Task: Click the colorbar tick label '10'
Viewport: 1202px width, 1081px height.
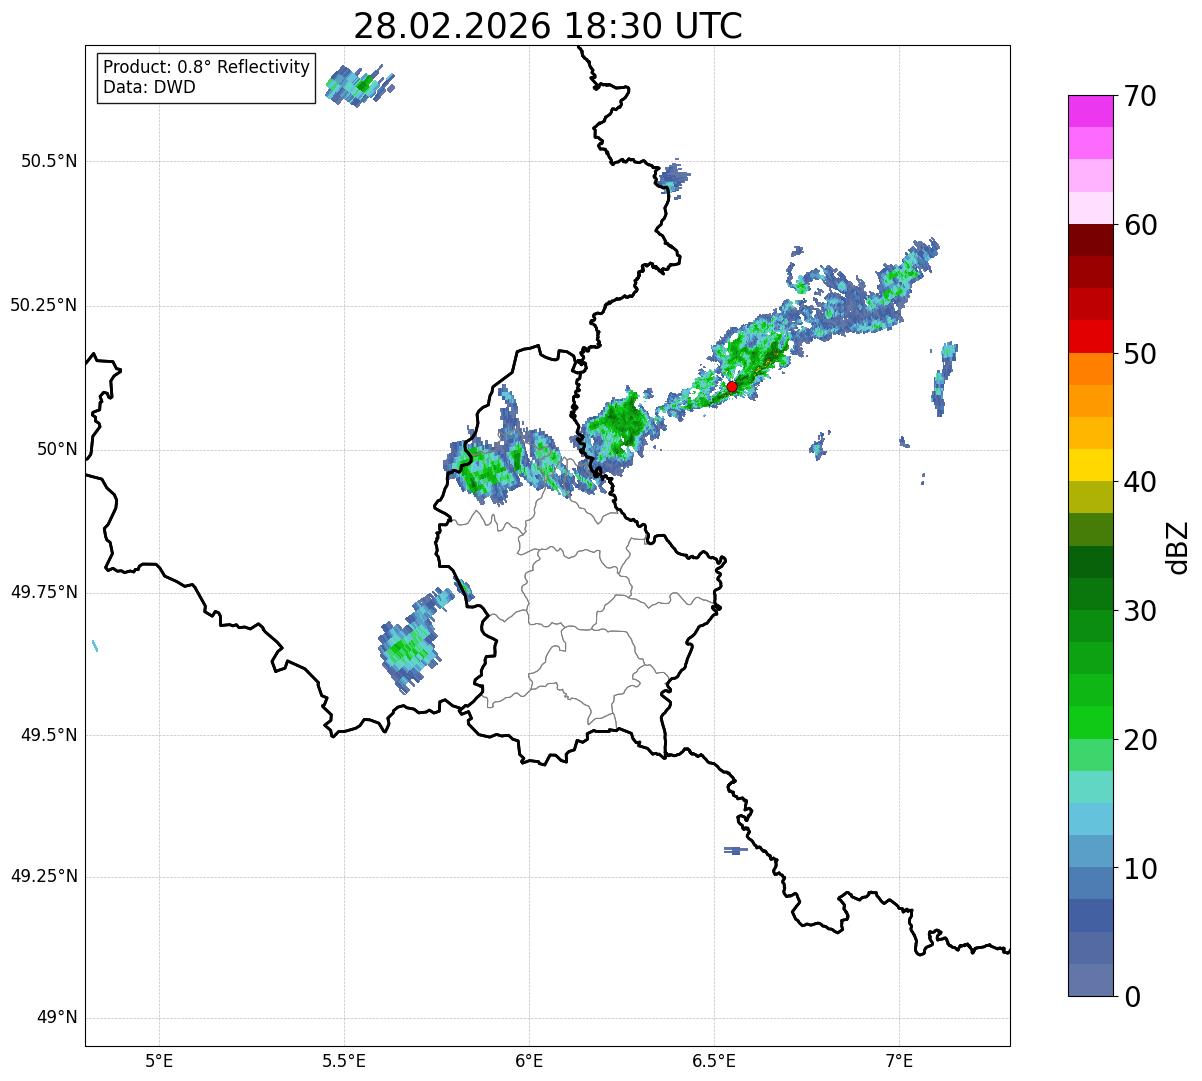Action: tap(1140, 868)
